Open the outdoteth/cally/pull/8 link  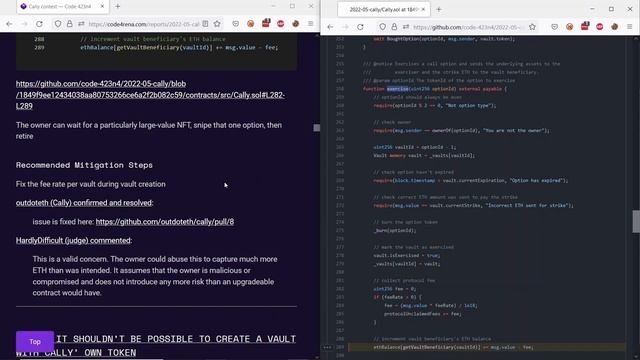click(164, 222)
